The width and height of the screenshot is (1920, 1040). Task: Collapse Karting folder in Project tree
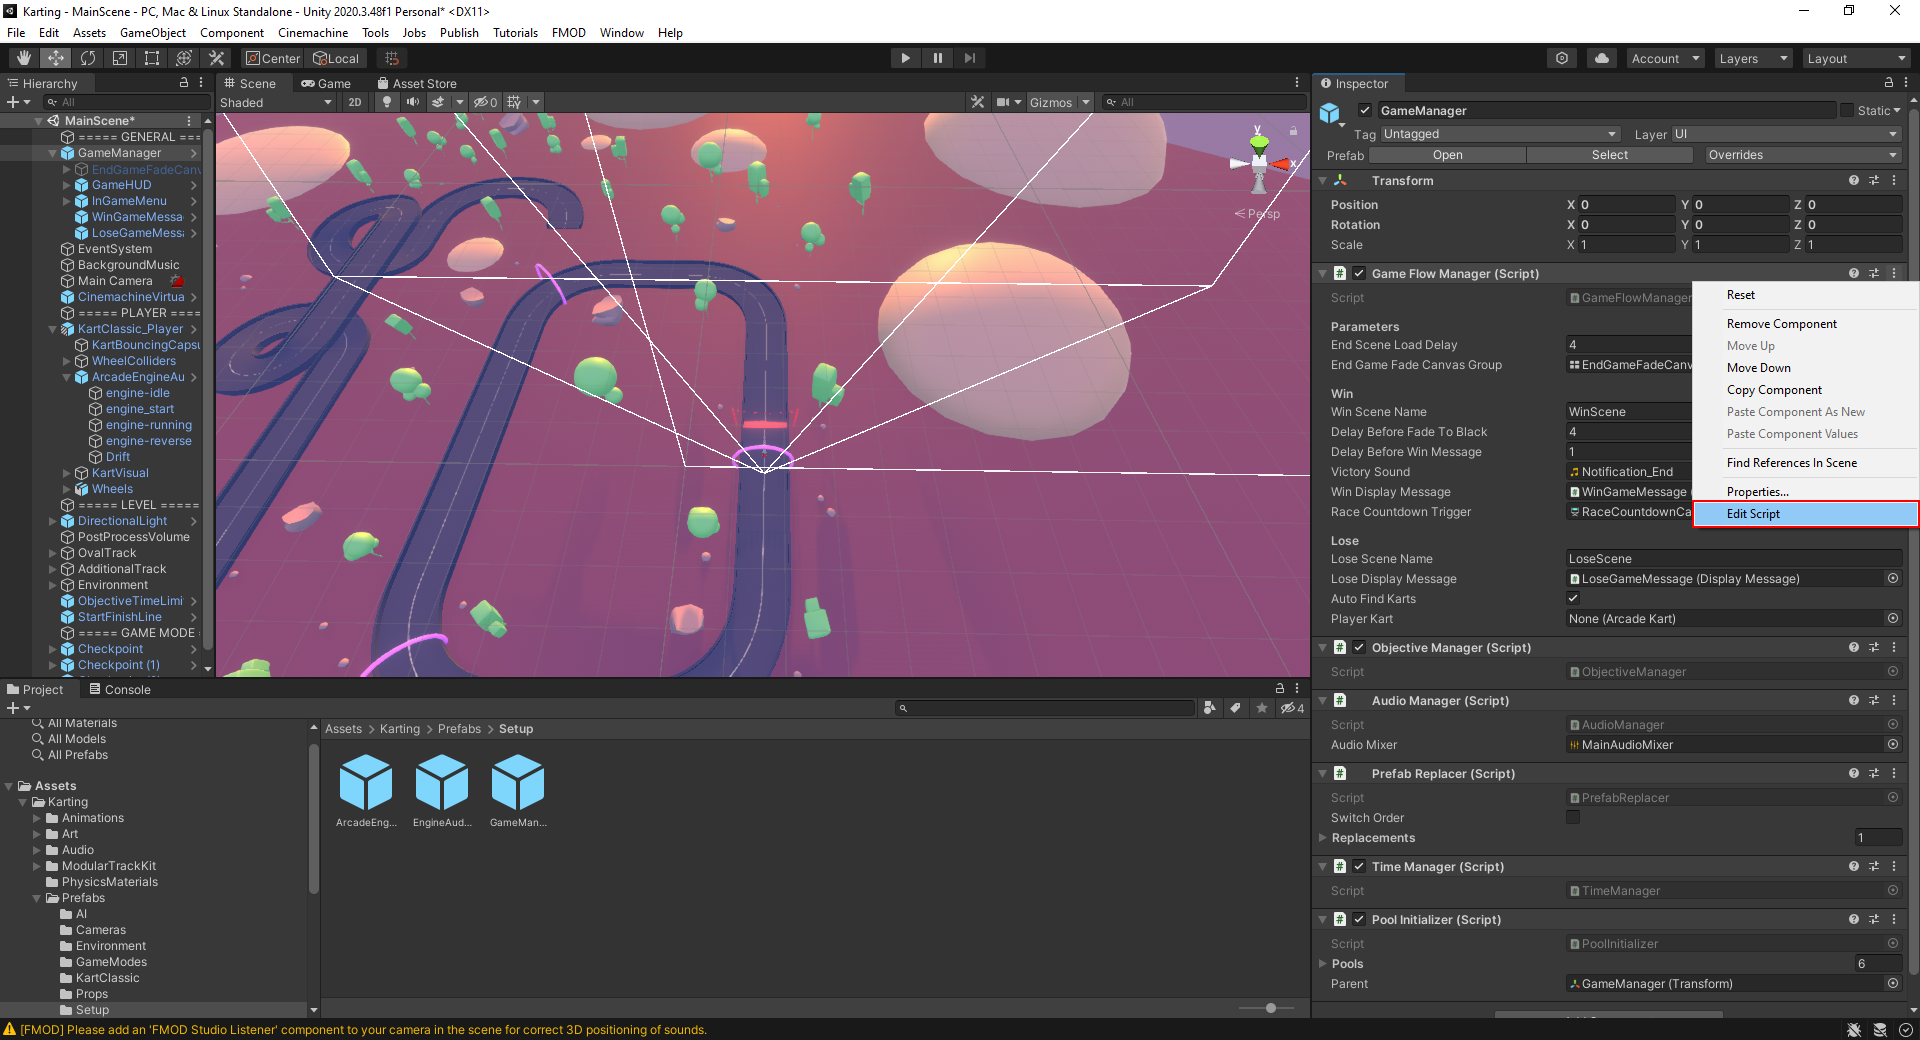(23, 802)
